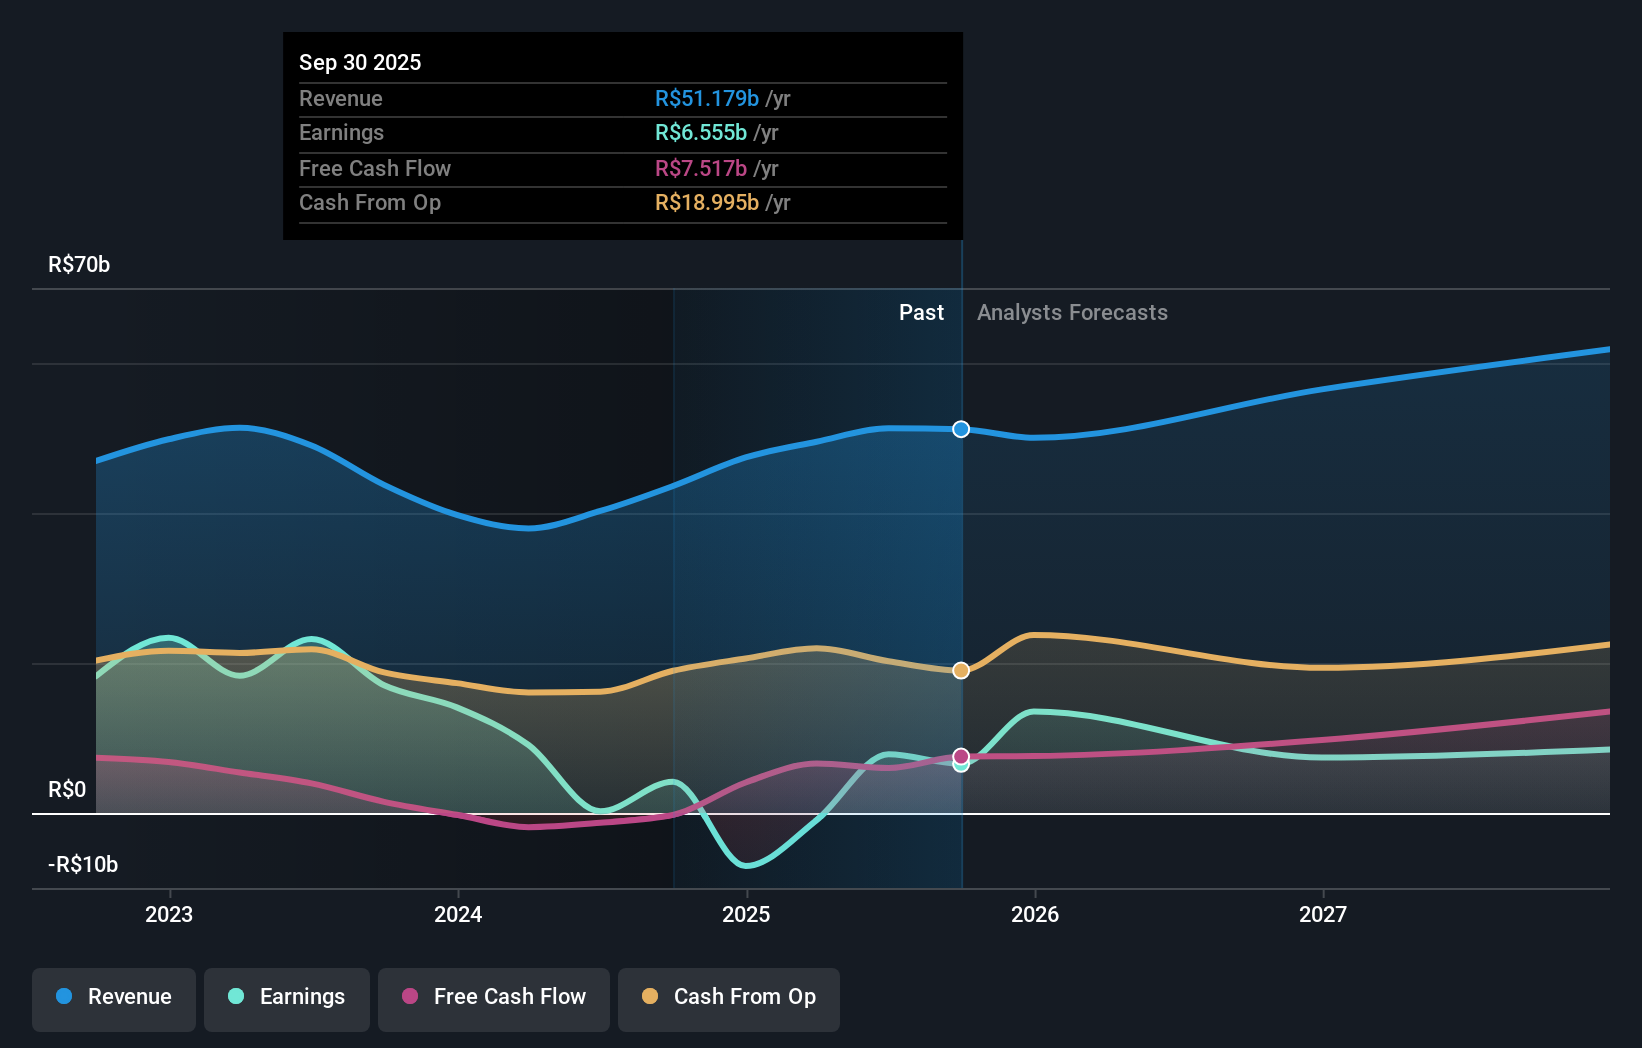Screen dimensions: 1642x1048
Task: Click the blue Revenue data point marker
Action: click(x=961, y=429)
